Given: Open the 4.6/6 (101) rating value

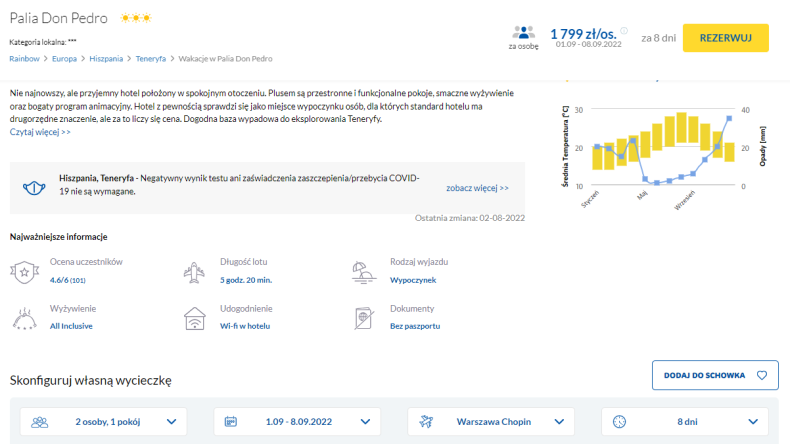Looking at the screenshot, I should click(x=68, y=280).
